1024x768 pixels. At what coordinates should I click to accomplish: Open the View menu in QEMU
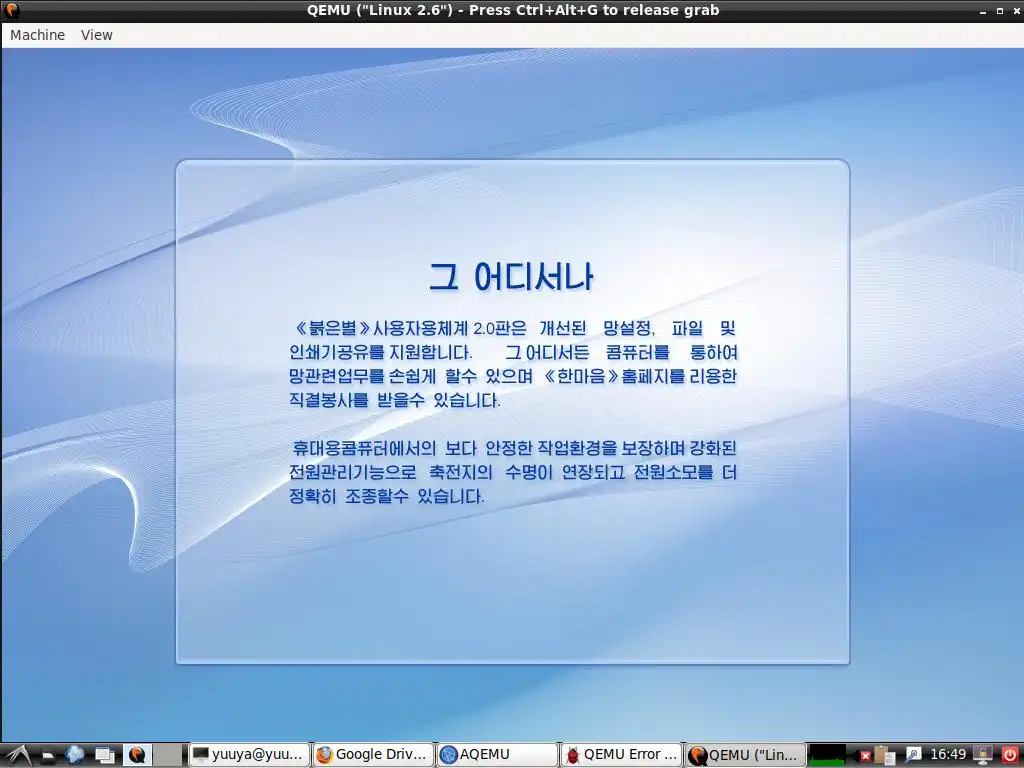pyautogui.click(x=97, y=35)
